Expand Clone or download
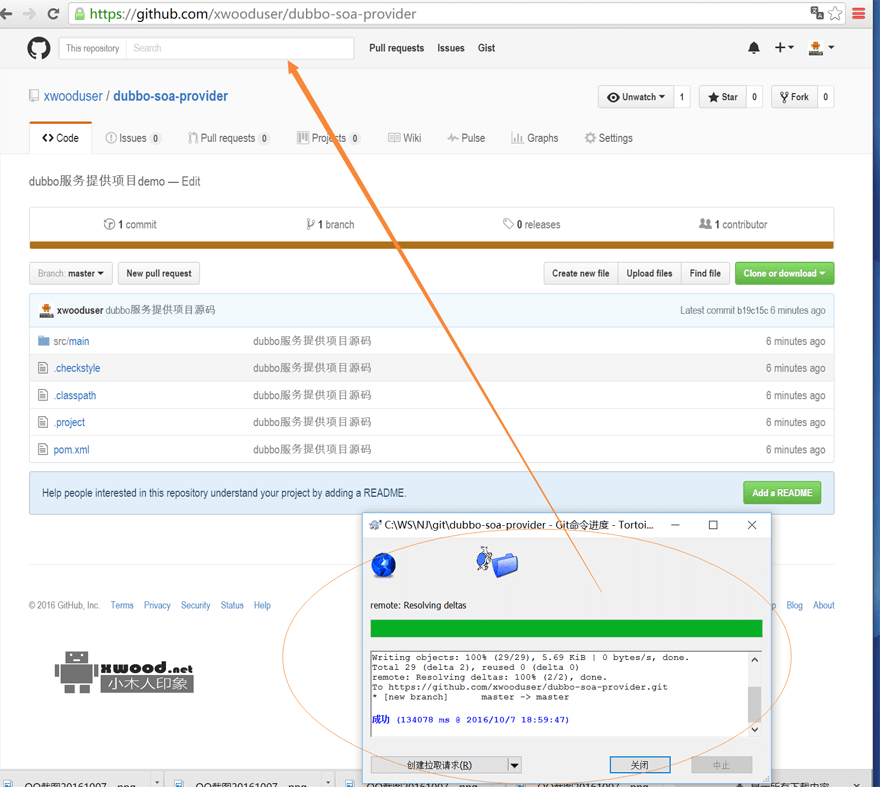880x787 pixels. tap(785, 273)
